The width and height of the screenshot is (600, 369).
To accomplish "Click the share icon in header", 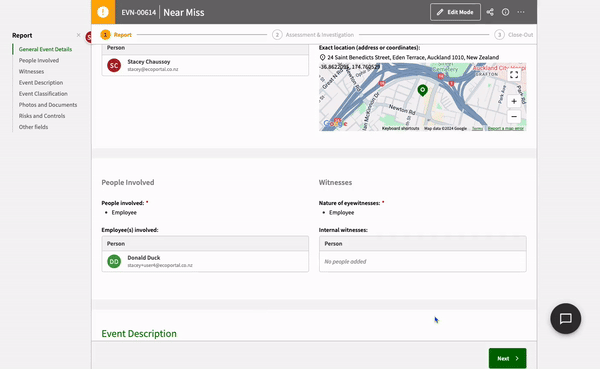I will (x=490, y=12).
